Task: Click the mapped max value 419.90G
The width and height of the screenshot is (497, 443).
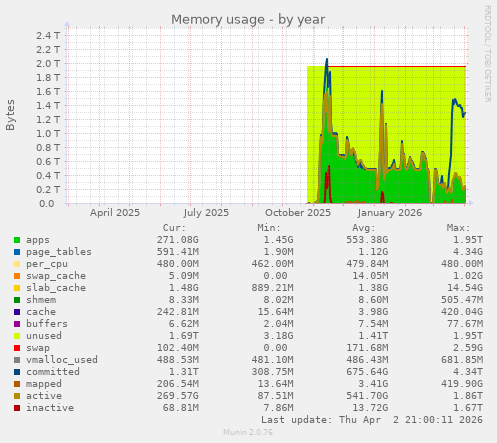Action: (462, 384)
